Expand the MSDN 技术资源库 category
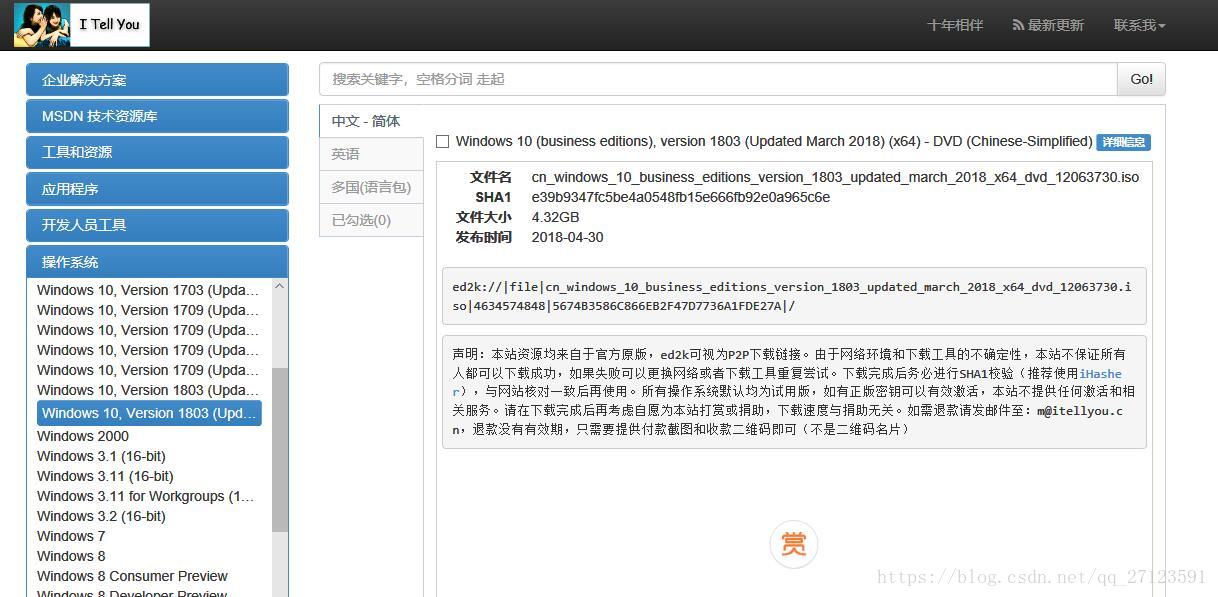 [157, 116]
